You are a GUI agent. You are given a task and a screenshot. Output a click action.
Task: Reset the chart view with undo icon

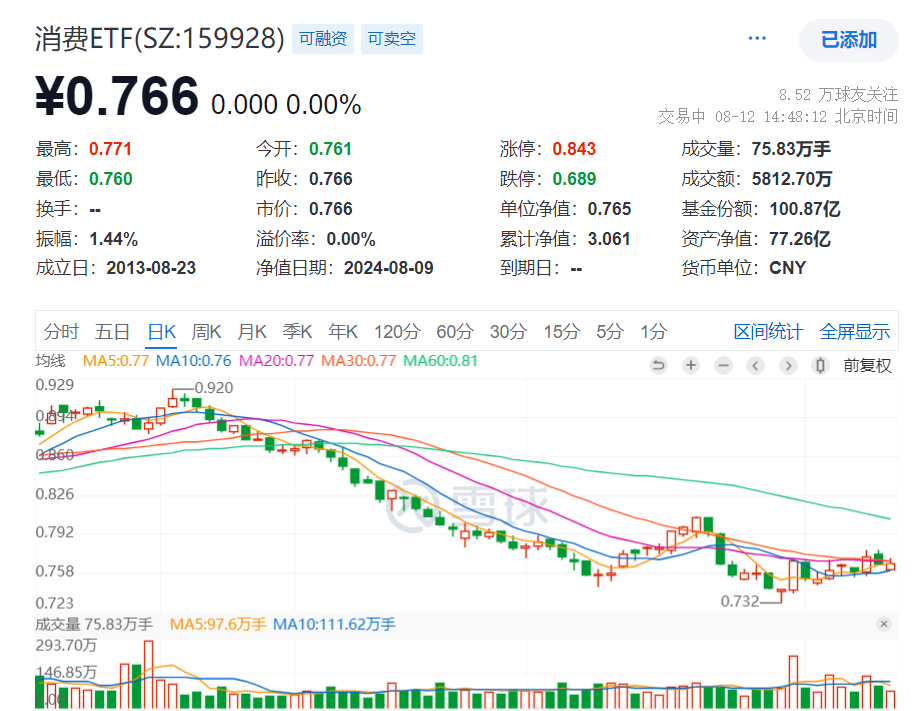tap(659, 365)
